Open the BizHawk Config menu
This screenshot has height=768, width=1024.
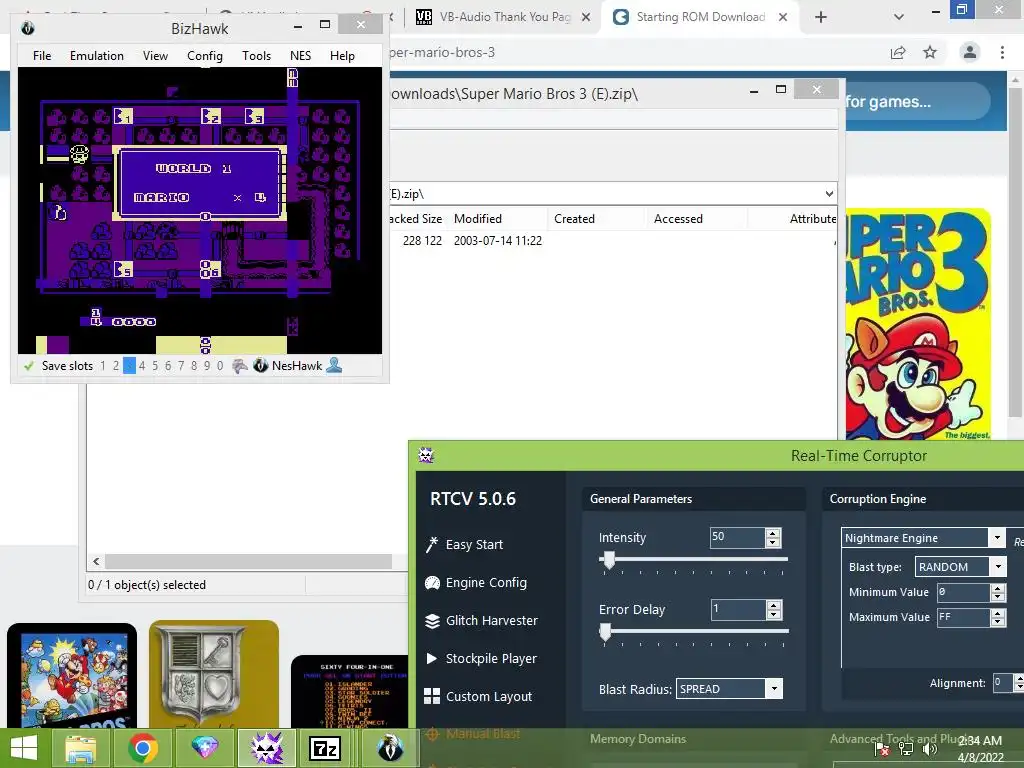[205, 56]
